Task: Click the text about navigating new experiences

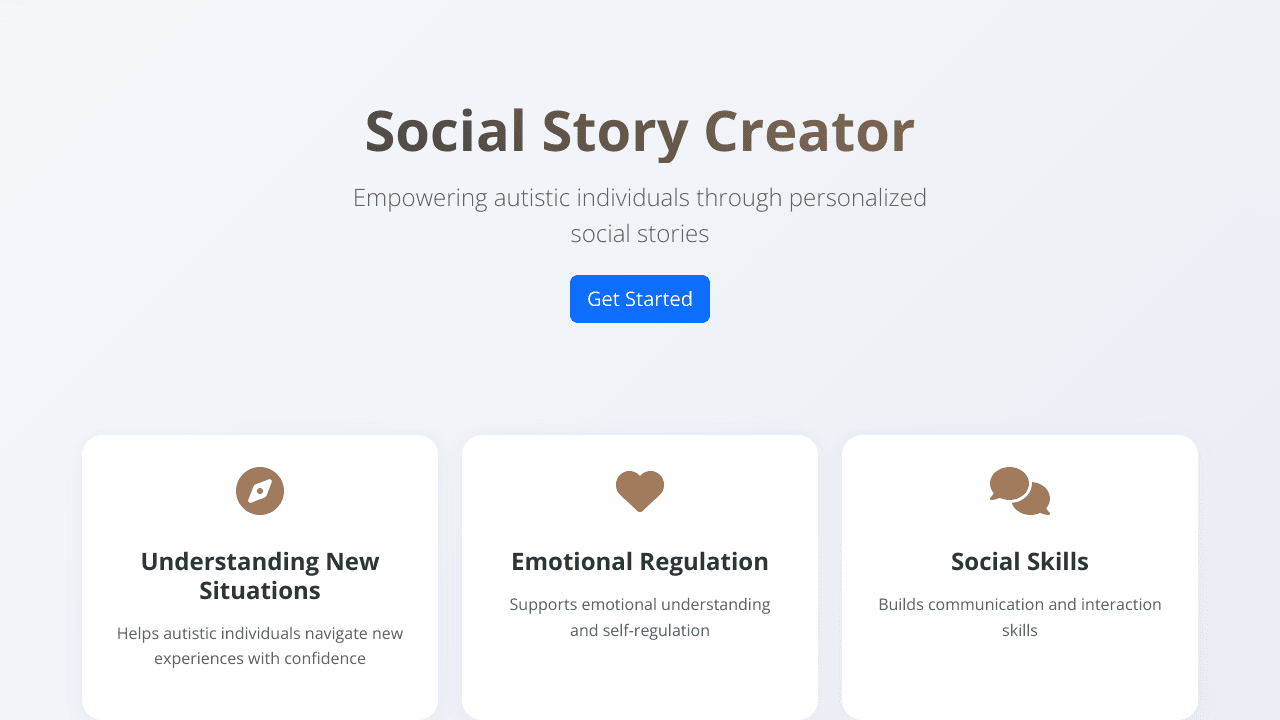Action: [260, 645]
